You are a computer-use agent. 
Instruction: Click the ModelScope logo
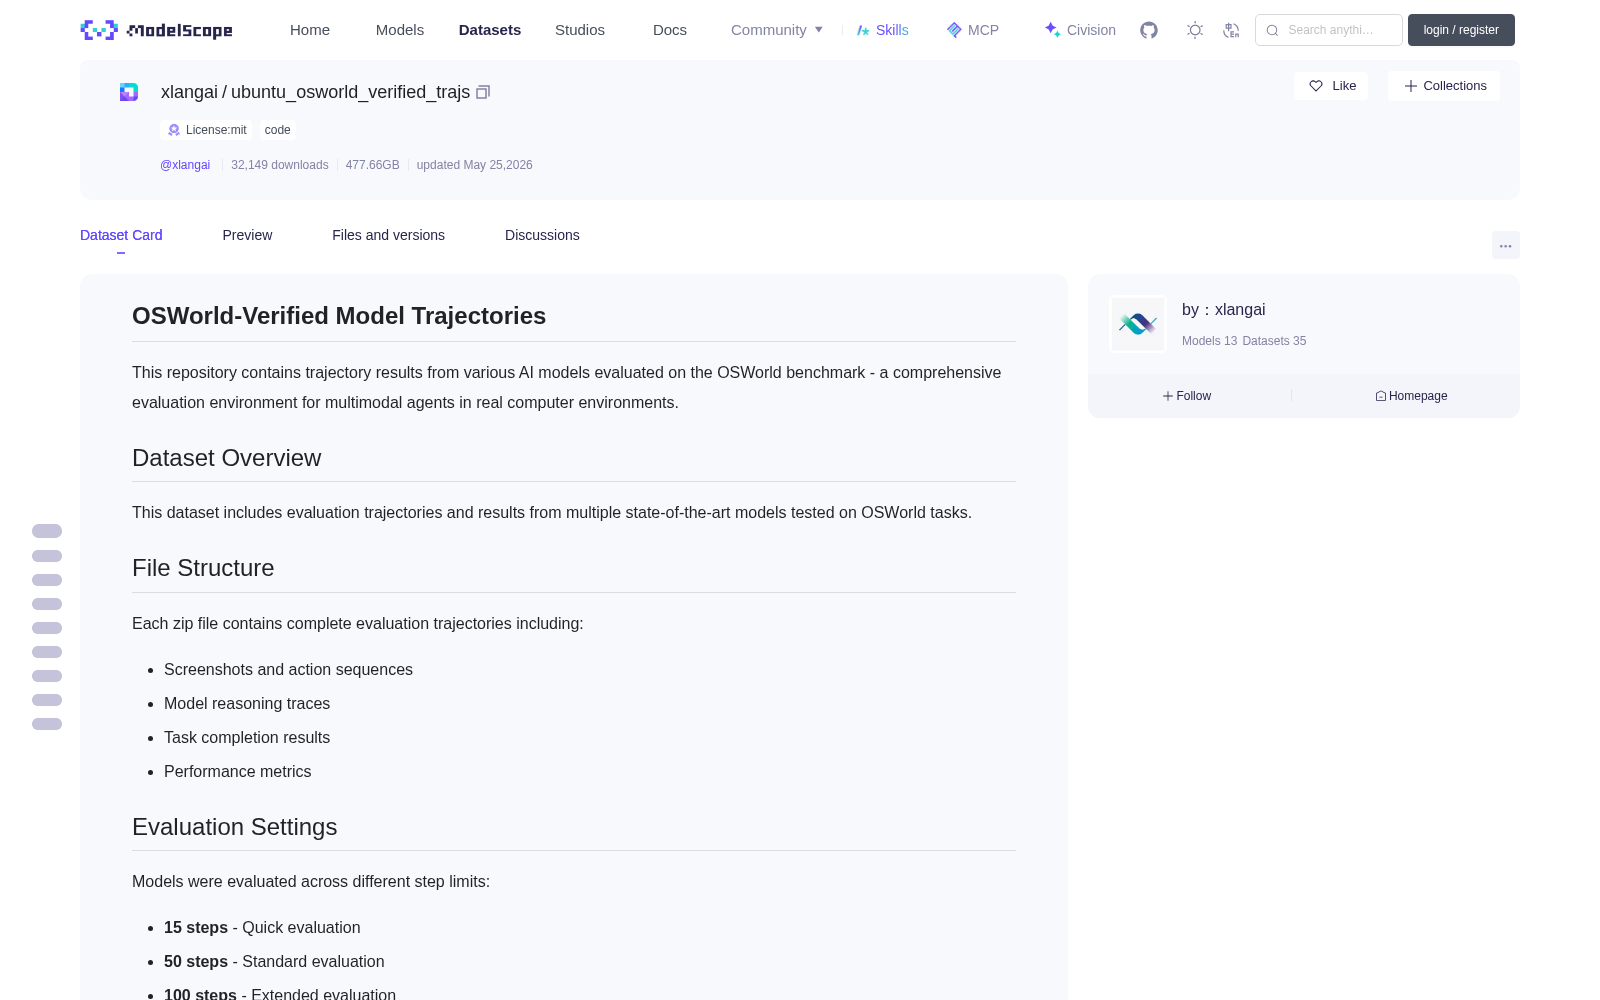point(156,30)
